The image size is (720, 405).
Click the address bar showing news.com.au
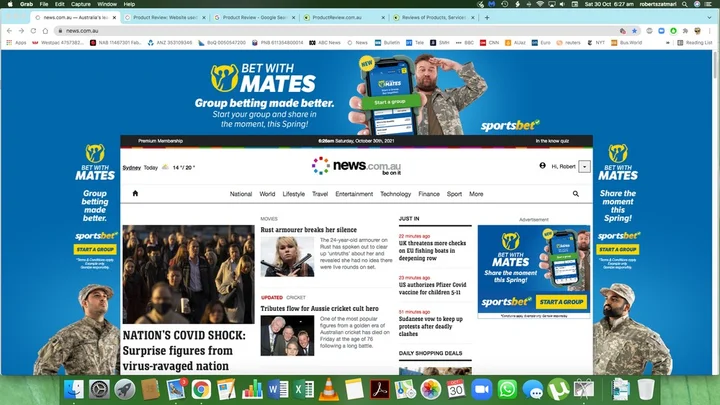point(340,31)
